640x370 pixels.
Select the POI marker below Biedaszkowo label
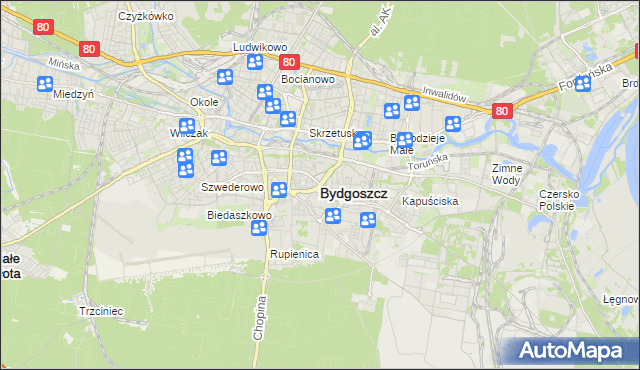pyautogui.click(x=259, y=228)
